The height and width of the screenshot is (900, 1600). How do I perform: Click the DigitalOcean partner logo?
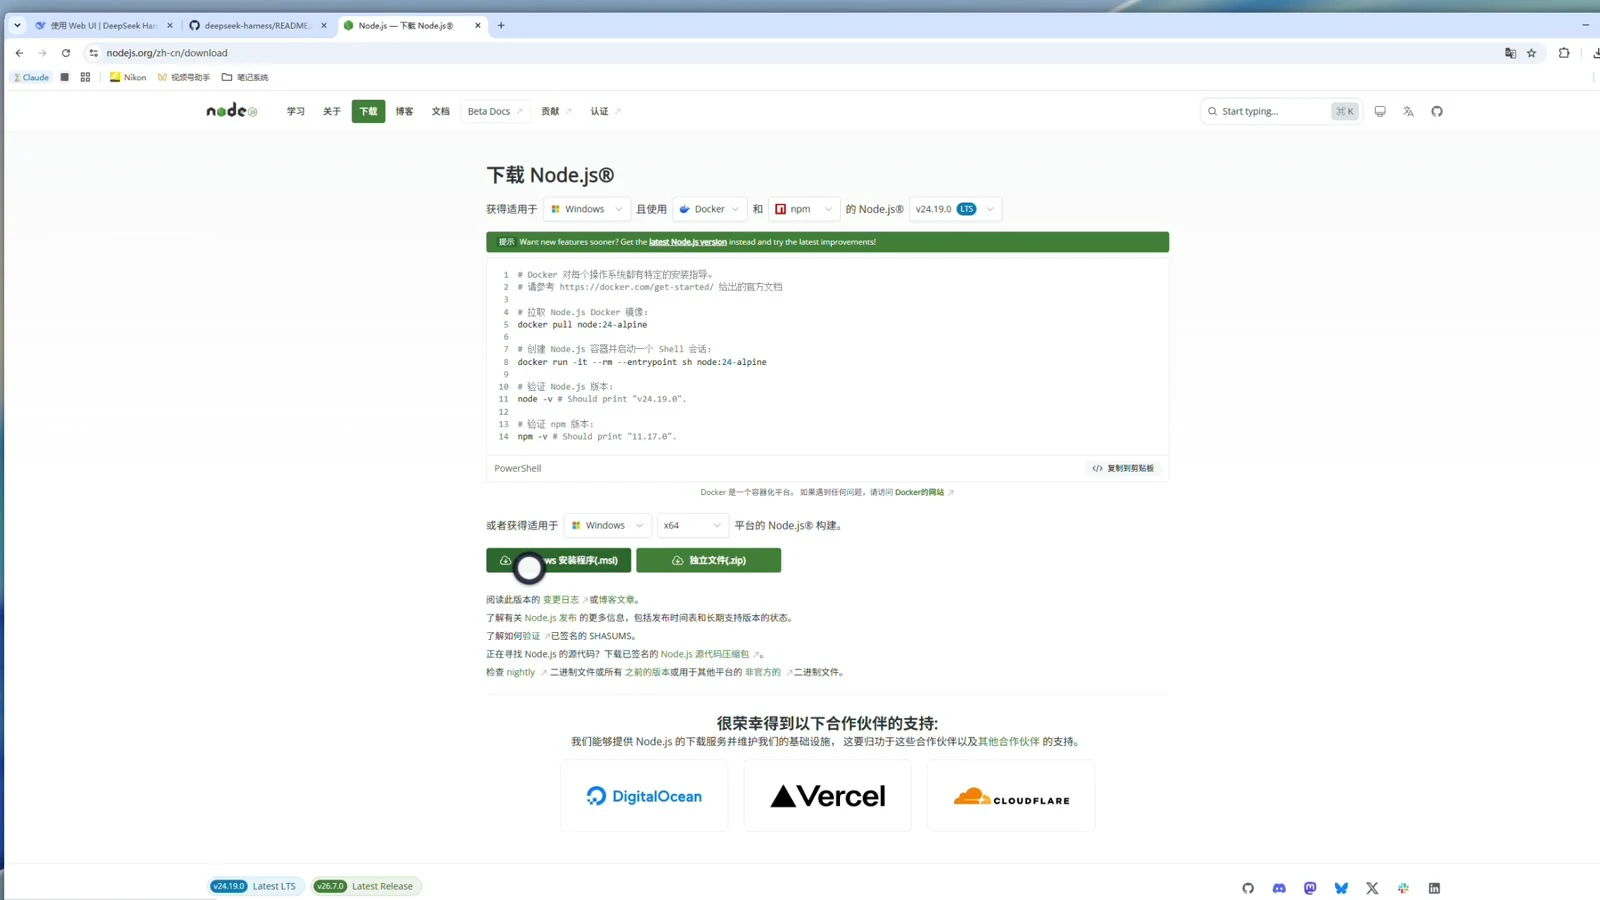pyautogui.click(x=644, y=796)
